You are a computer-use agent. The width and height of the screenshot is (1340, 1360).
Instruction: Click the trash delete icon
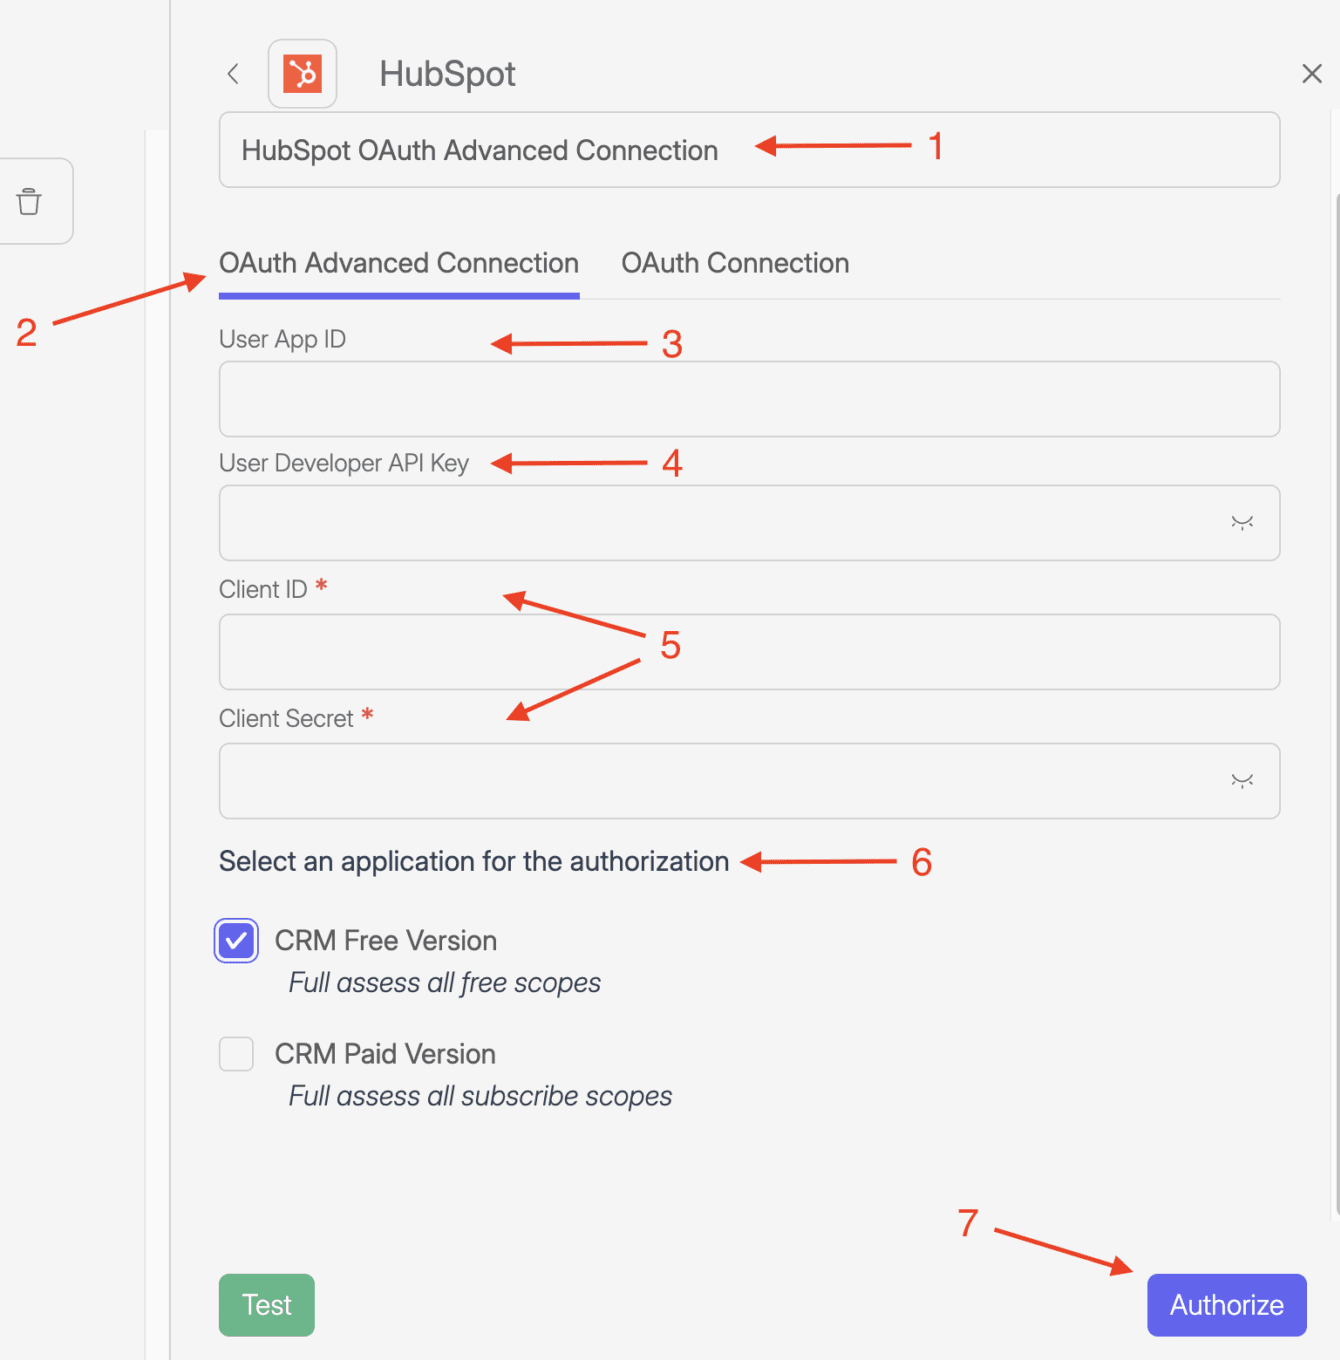click(29, 202)
